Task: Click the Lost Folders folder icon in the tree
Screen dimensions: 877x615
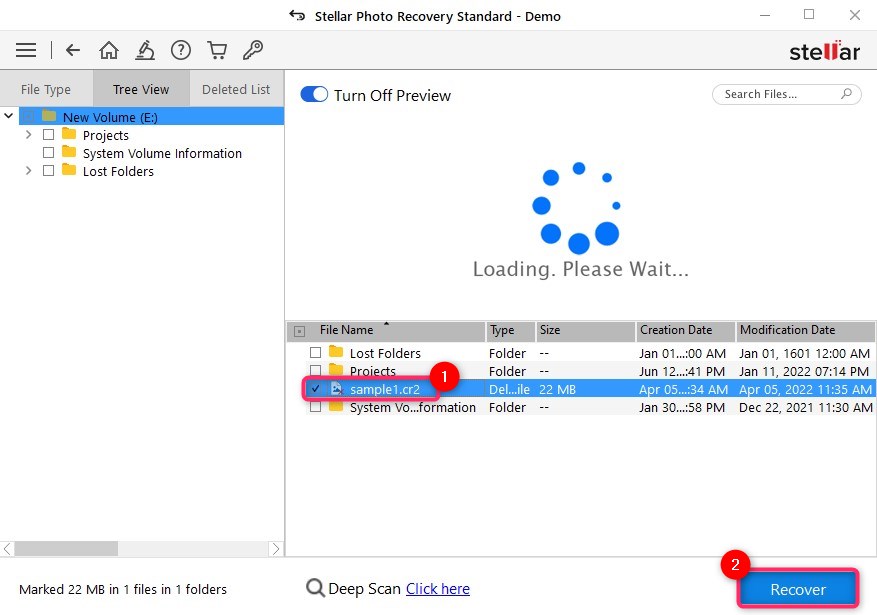Action: [x=69, y=170]
